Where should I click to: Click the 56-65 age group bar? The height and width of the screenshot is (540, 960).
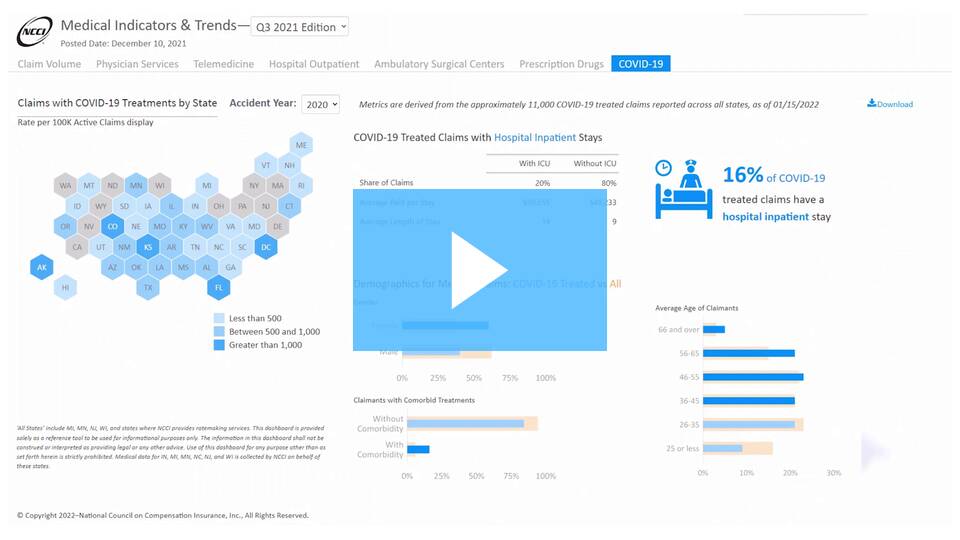click(x=749, y=353)
